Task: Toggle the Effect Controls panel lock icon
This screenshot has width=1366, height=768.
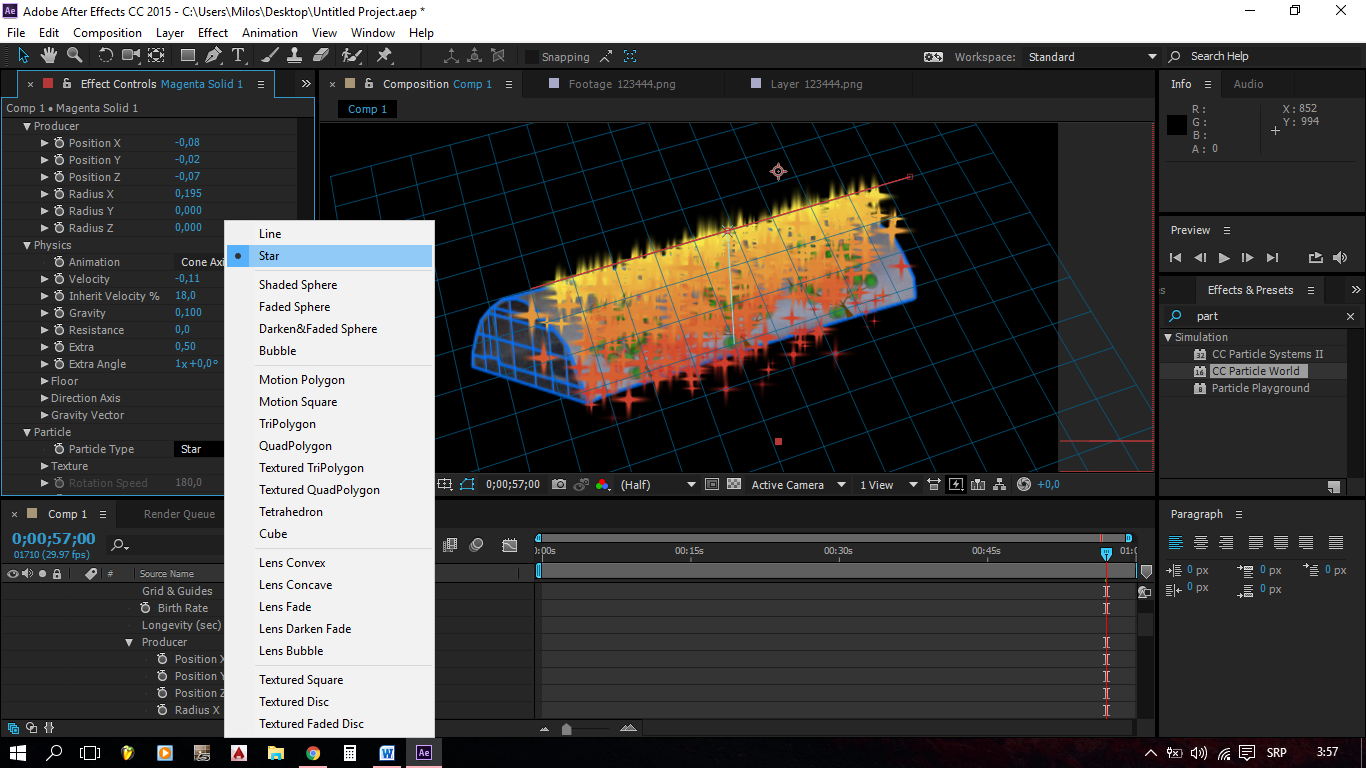Action: pos(67,84)
